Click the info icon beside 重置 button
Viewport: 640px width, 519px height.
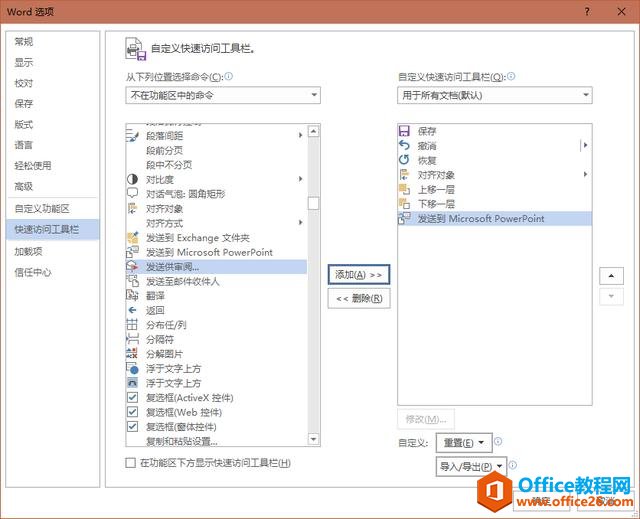point(498,441)
